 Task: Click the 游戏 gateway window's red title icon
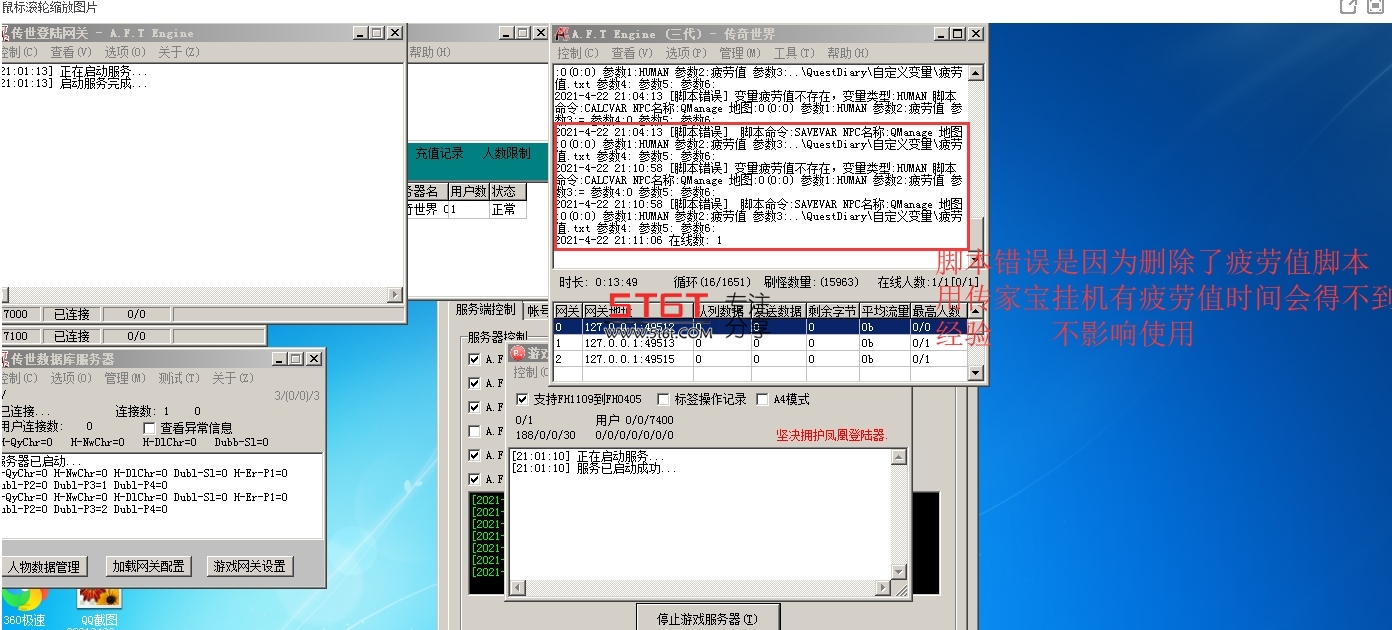(x=518, y=354)
